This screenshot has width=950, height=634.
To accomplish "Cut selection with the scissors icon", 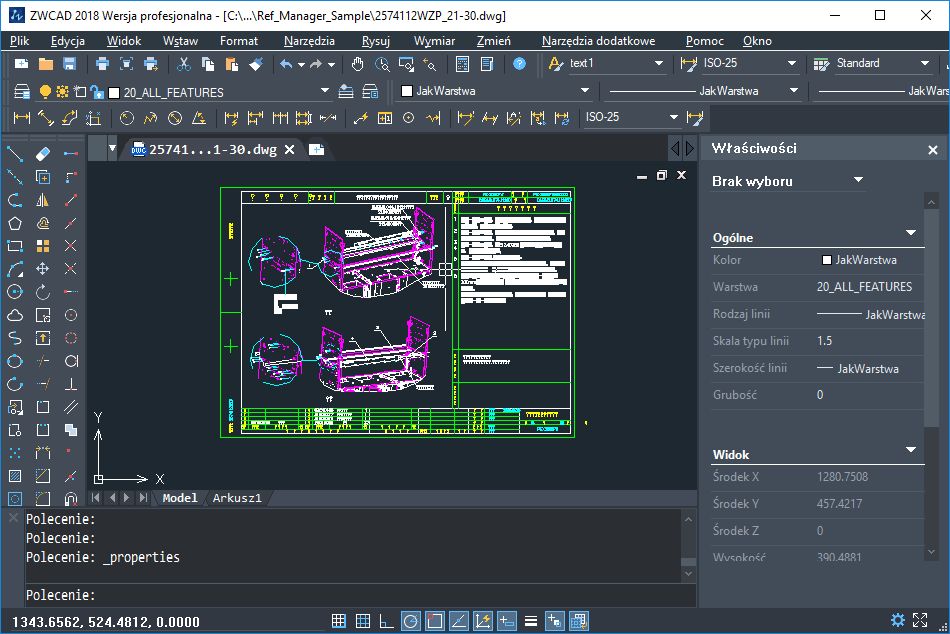I will click(x=184, y=64).
